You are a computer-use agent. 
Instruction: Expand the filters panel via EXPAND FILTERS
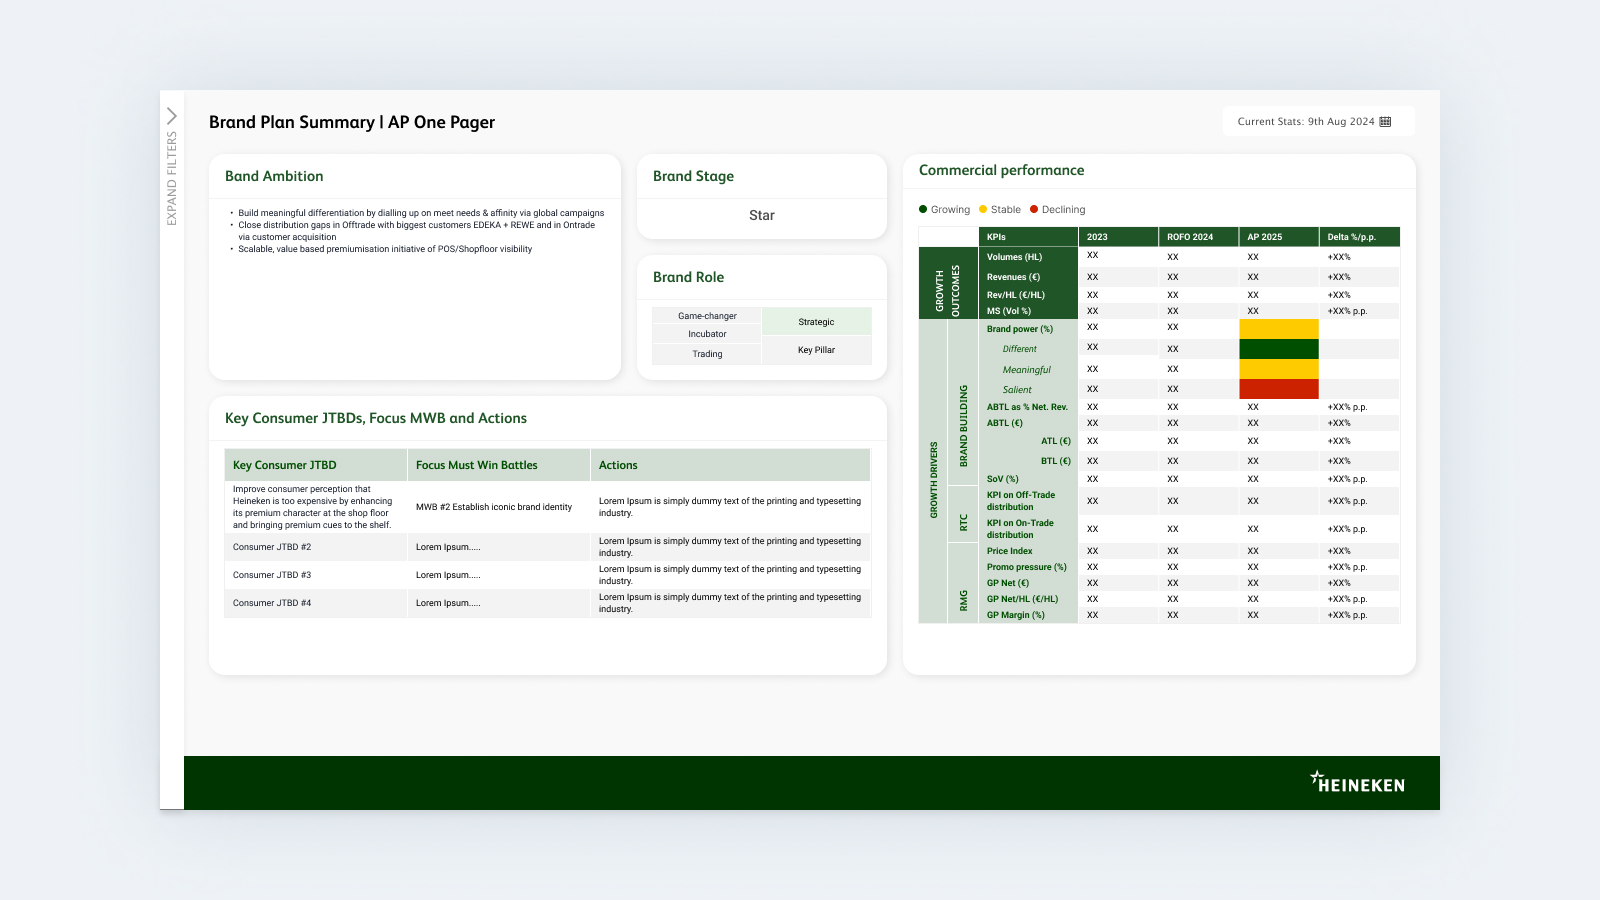pos(171,176)
